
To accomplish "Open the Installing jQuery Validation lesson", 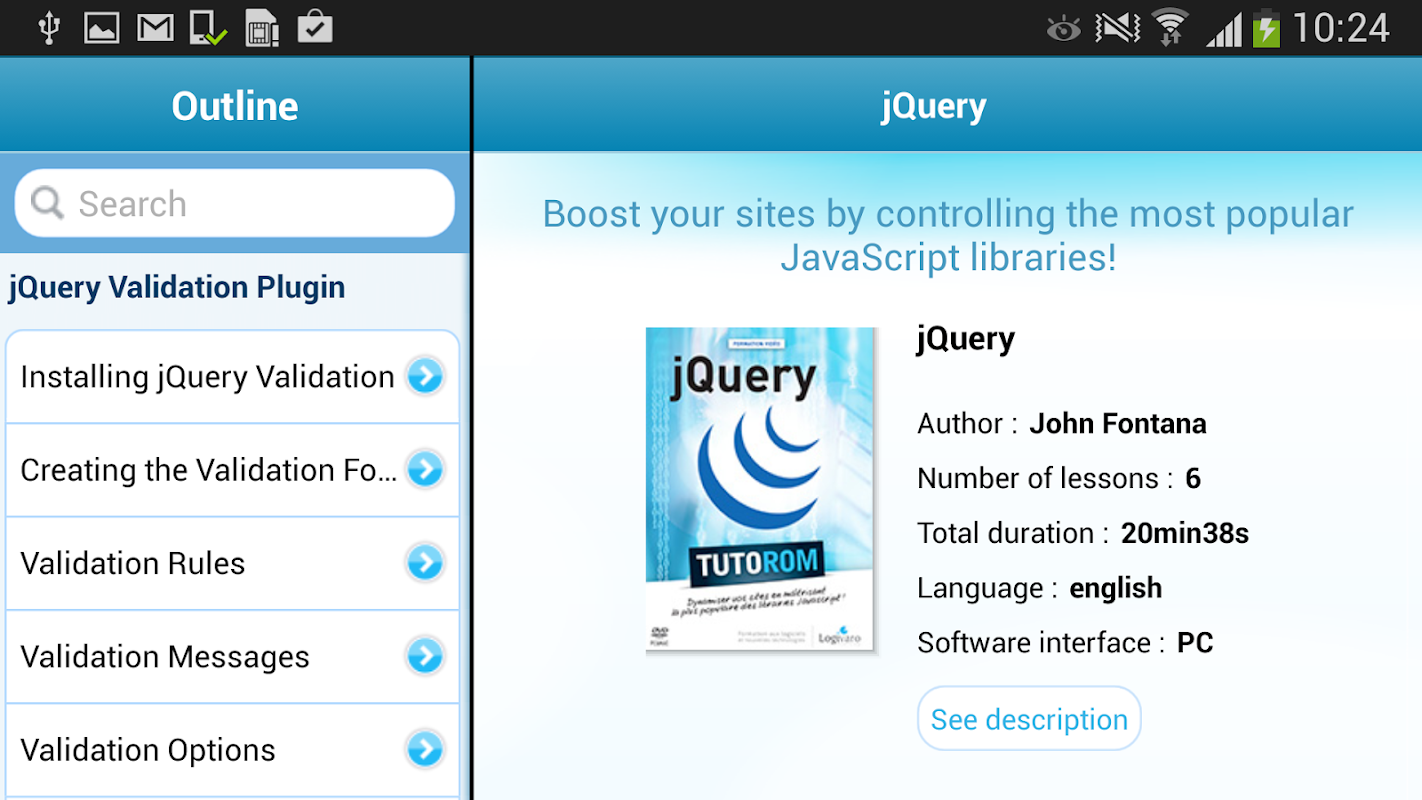I will [232, 377].
